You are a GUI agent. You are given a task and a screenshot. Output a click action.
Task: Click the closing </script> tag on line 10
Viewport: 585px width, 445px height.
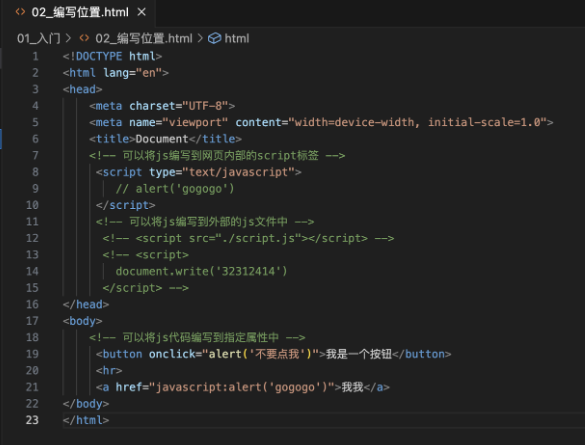coord(125,205)
